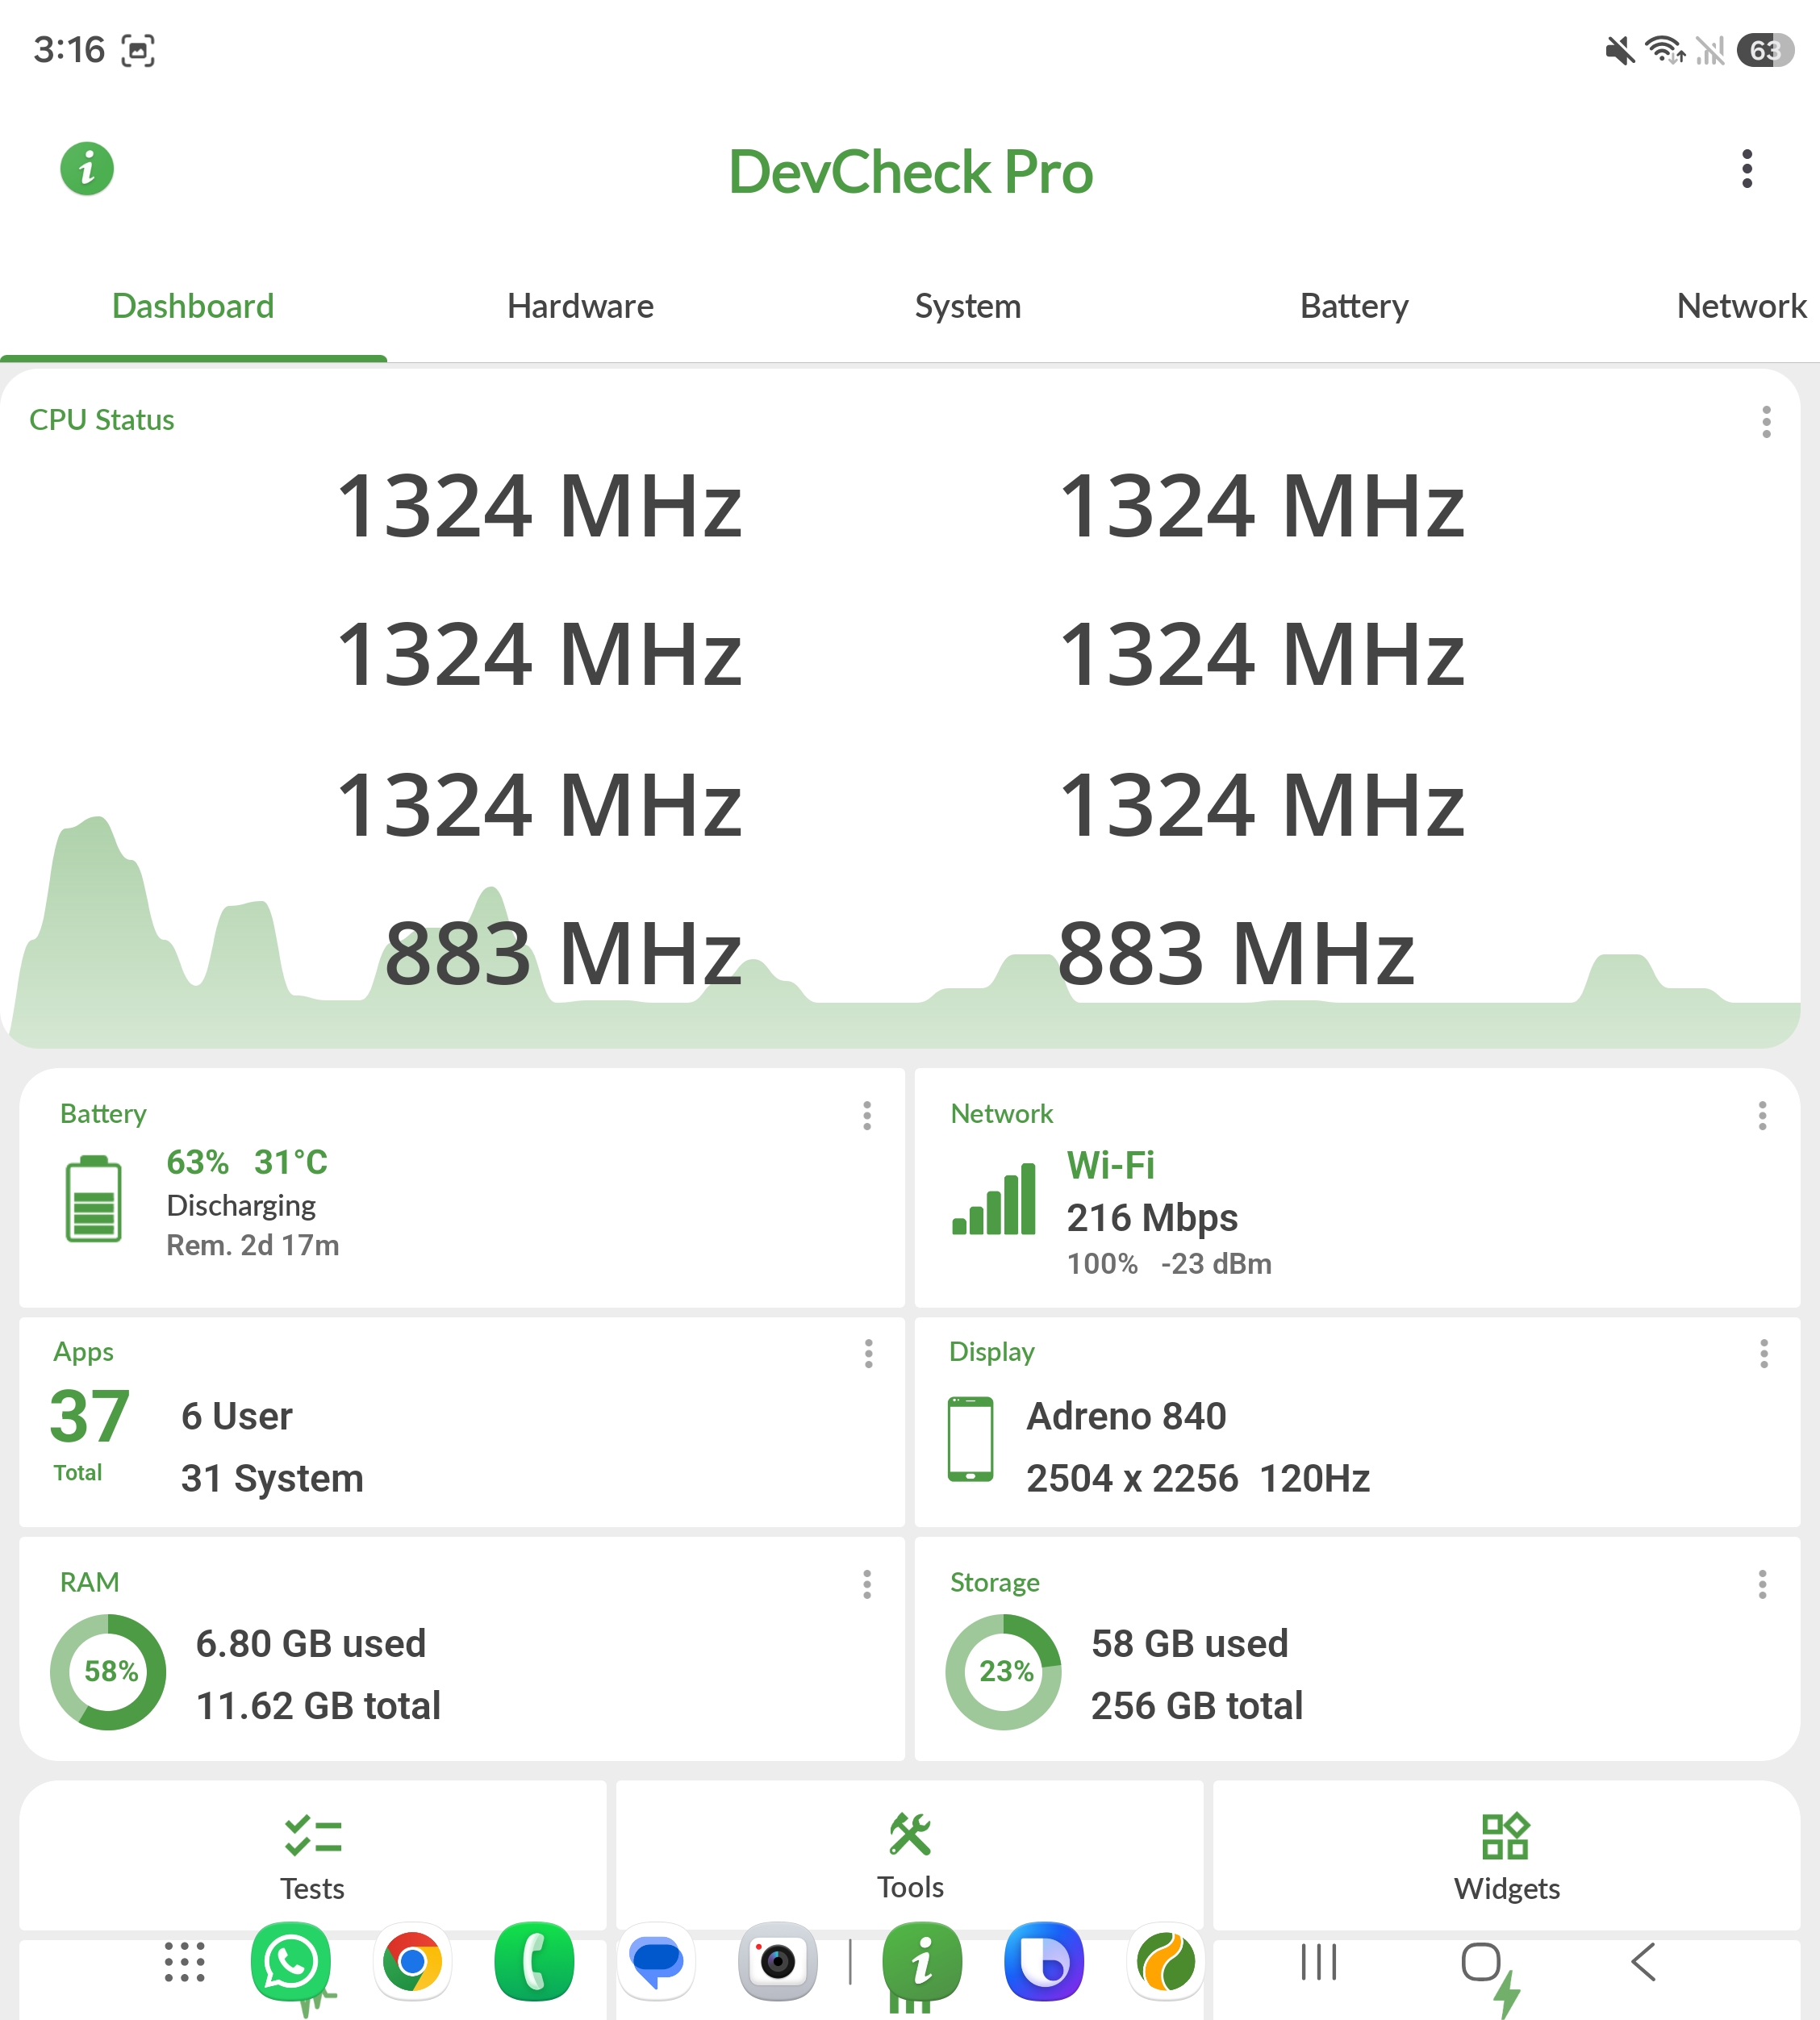1820x2020 pixels.
Task: Tap the 11.62 GB total value
Action: (318, 1706)
